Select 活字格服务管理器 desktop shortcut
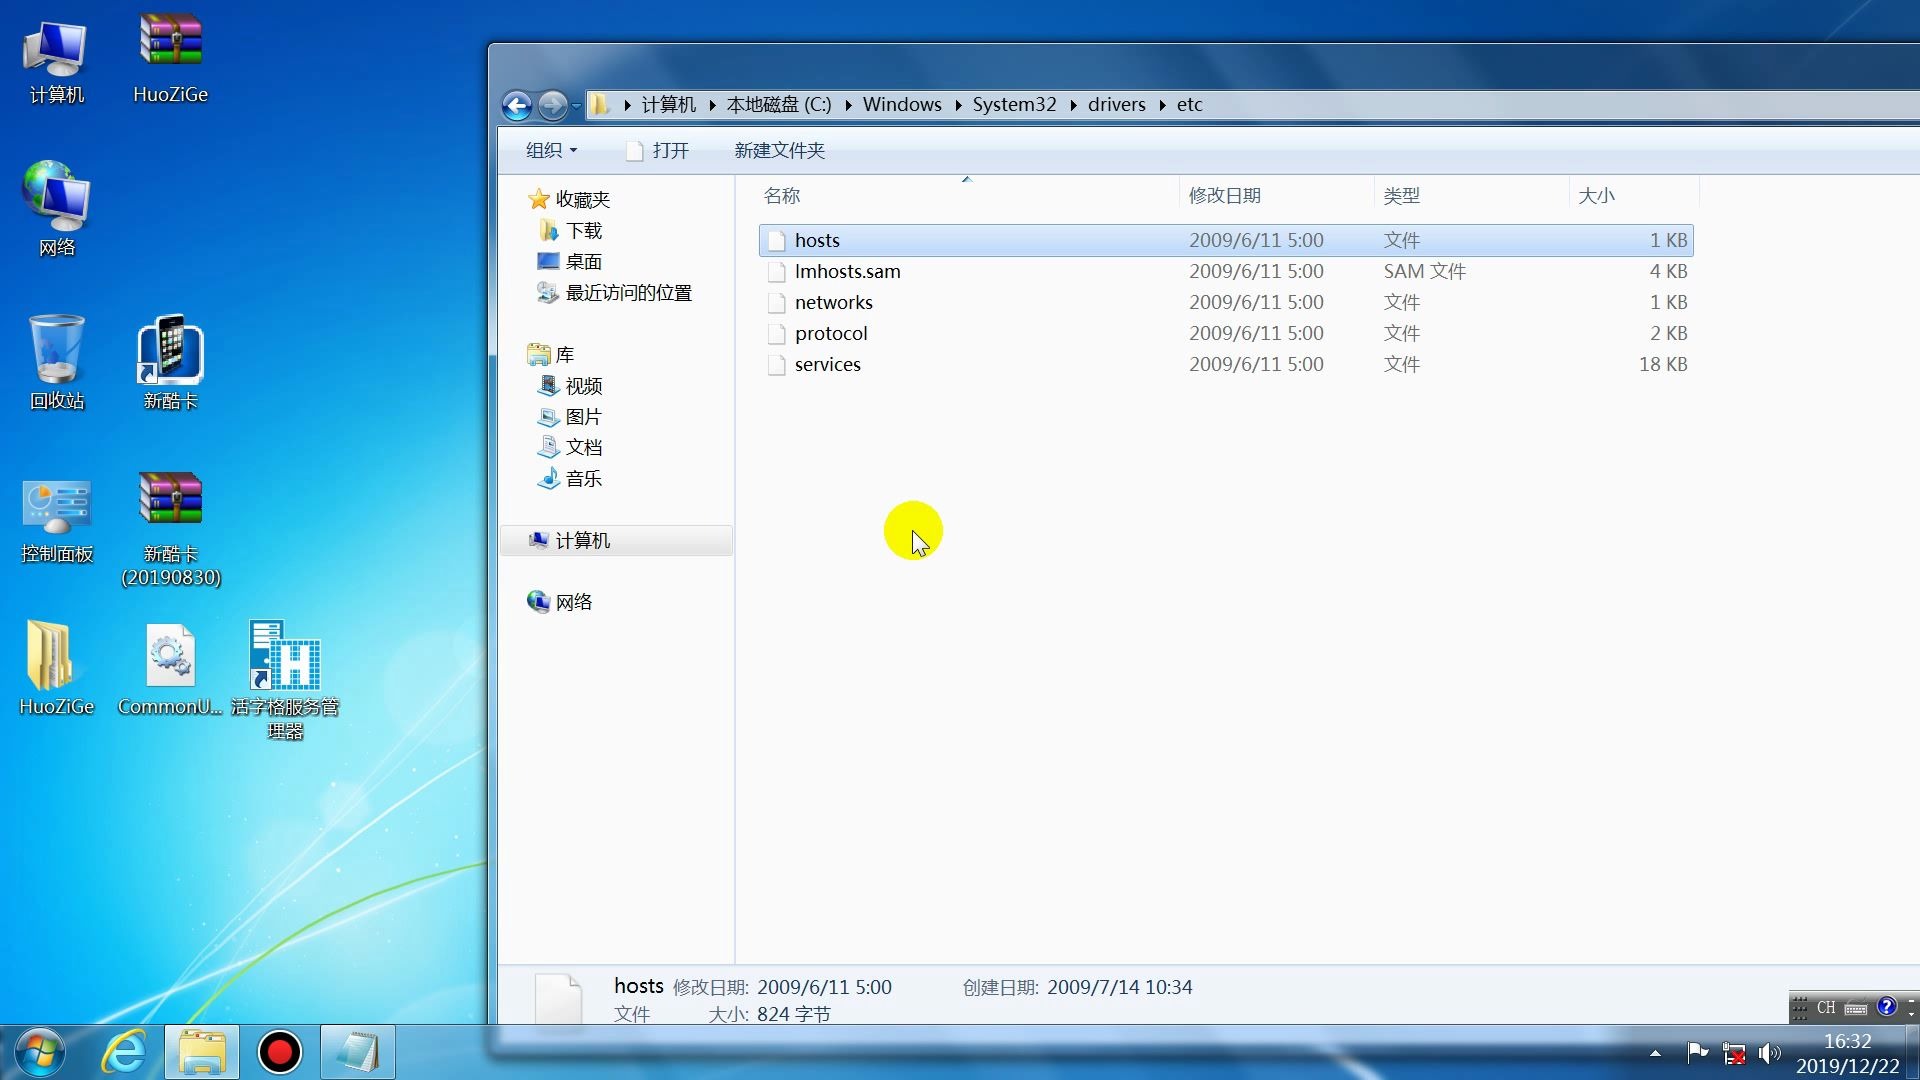This screenshot has height=1080, width=1920. (285, 680)
